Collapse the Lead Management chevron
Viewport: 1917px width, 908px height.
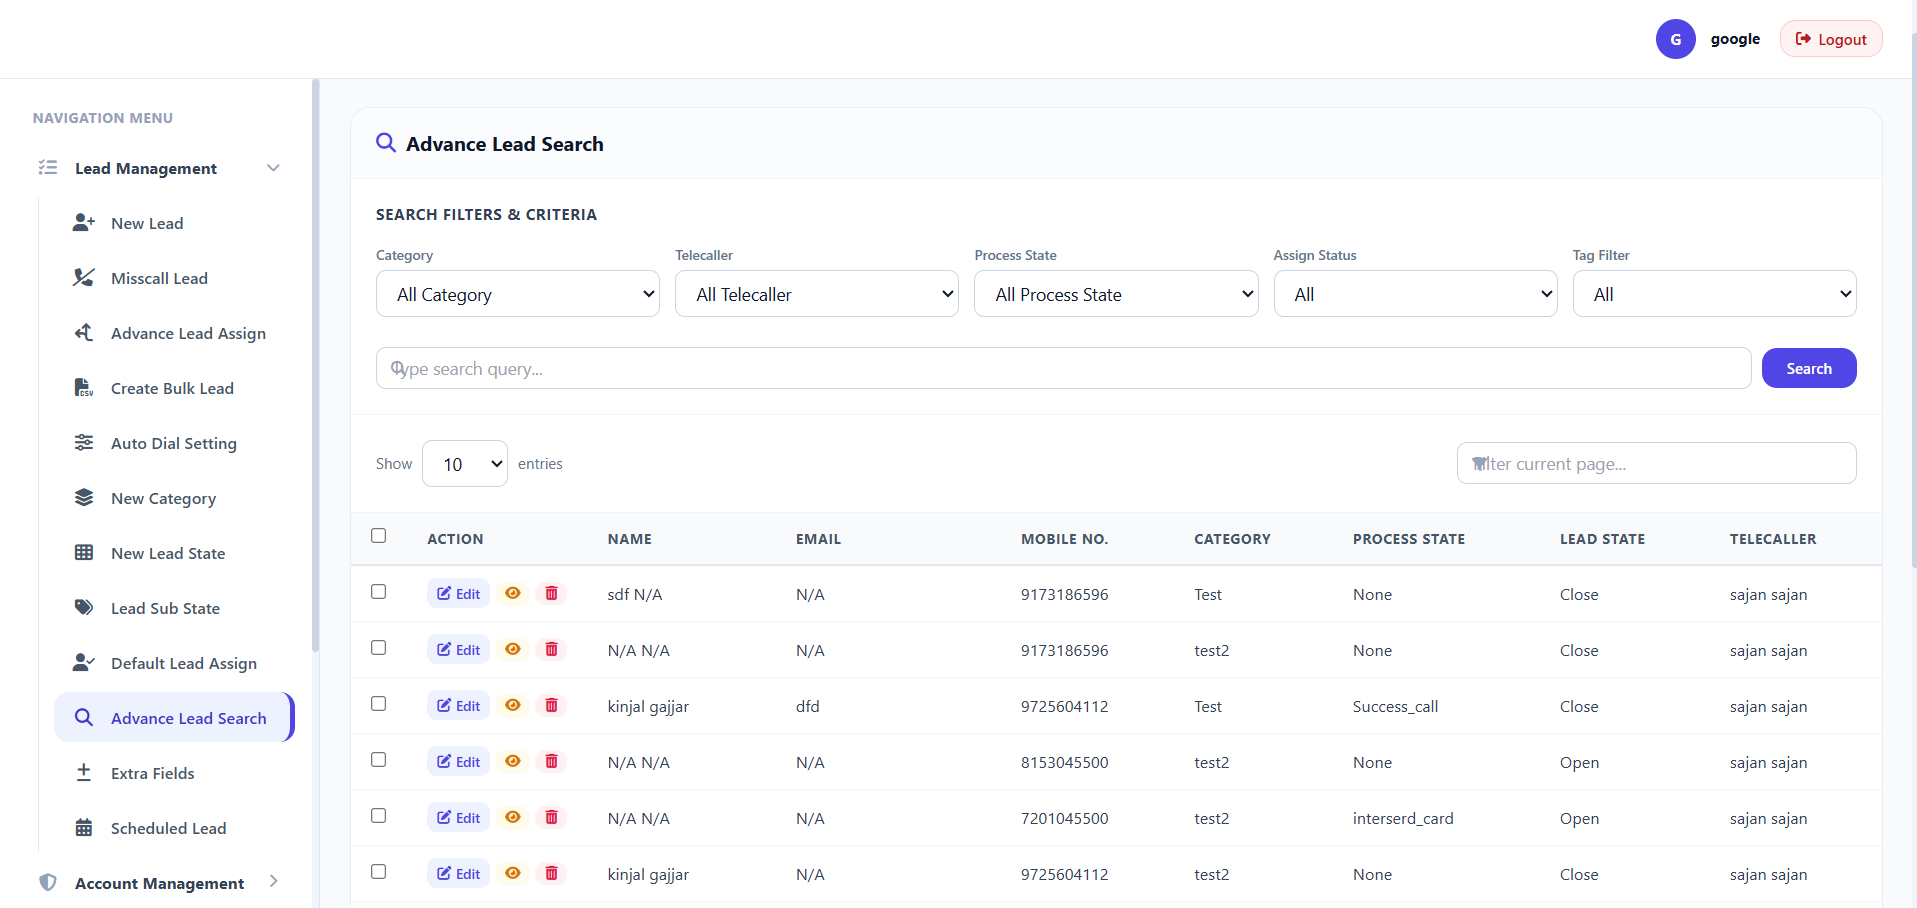[273, 168]
